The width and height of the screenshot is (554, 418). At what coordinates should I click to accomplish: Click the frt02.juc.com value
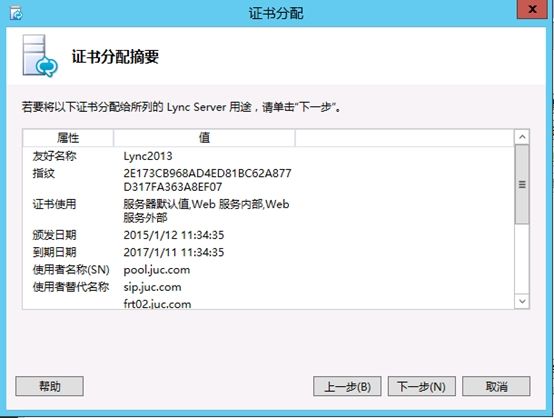coord(157,304)
